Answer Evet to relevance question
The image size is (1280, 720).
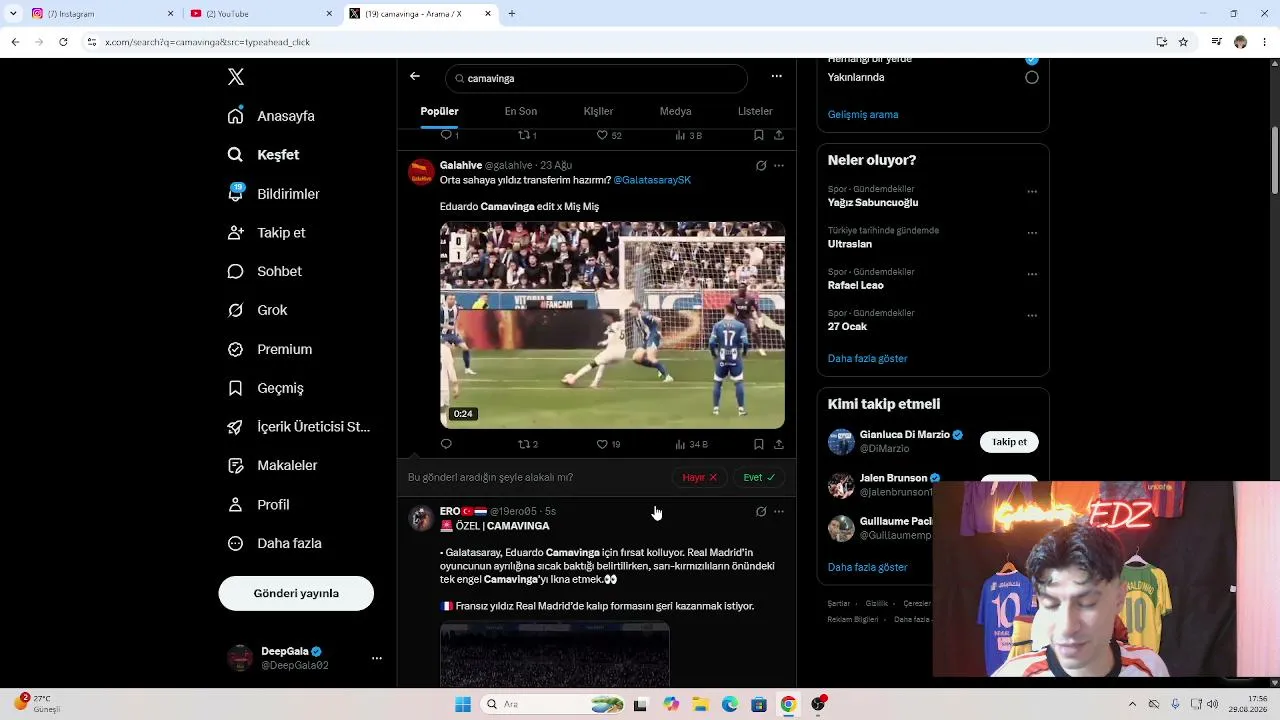759,478
